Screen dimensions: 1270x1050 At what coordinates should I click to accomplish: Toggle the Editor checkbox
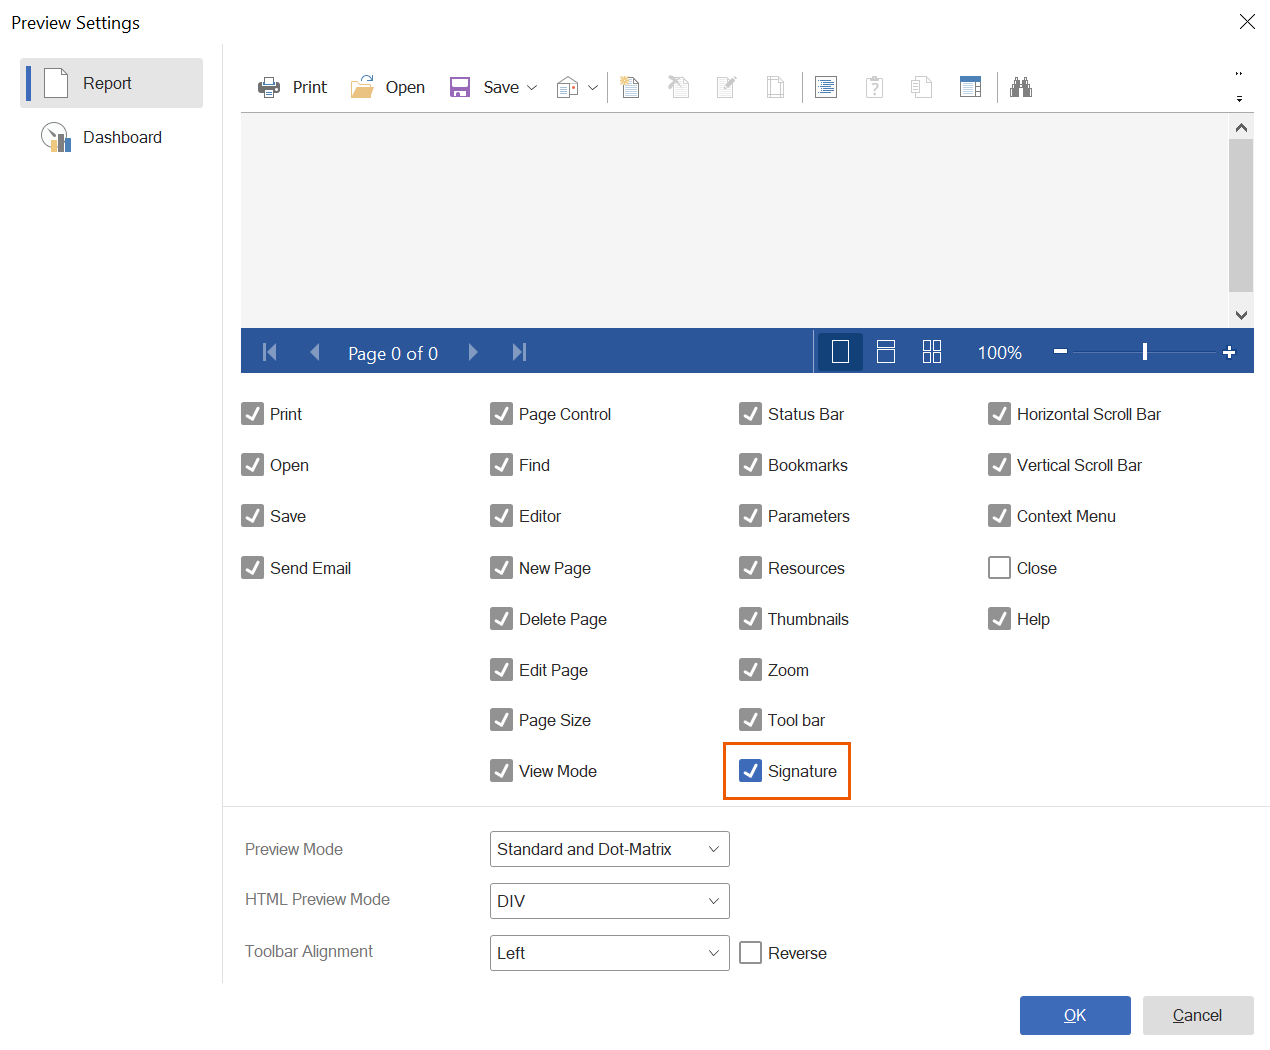501,516
